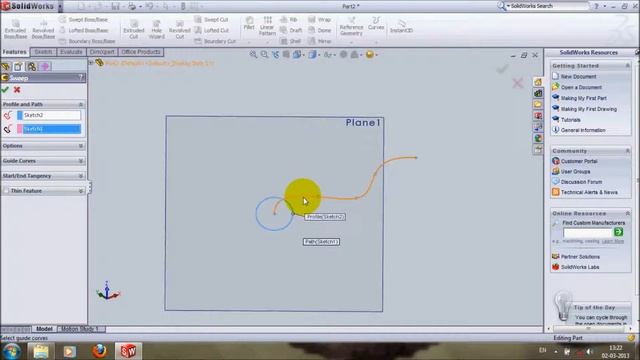Select the Extruded Boss/Base tool
The image size is (640, 360).
pyautogui.click(x=15, y=29)
